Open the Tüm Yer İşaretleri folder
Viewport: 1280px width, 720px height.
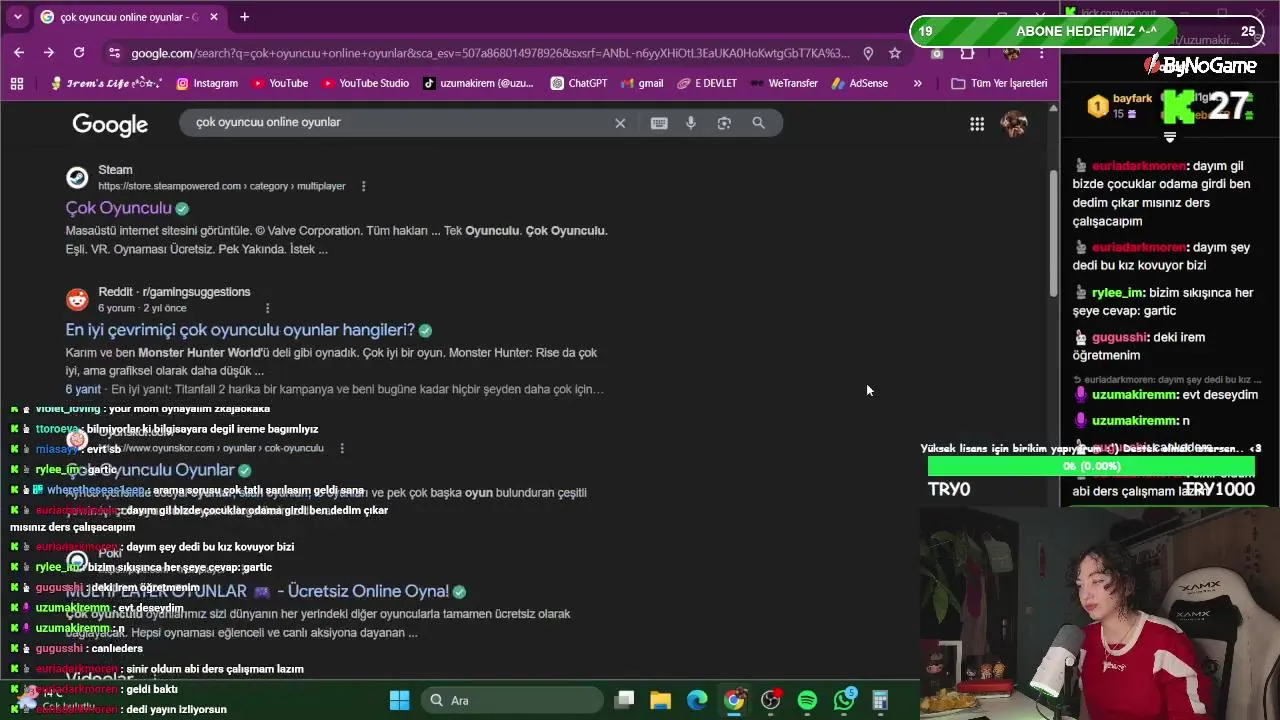[x=1000, y=83]
